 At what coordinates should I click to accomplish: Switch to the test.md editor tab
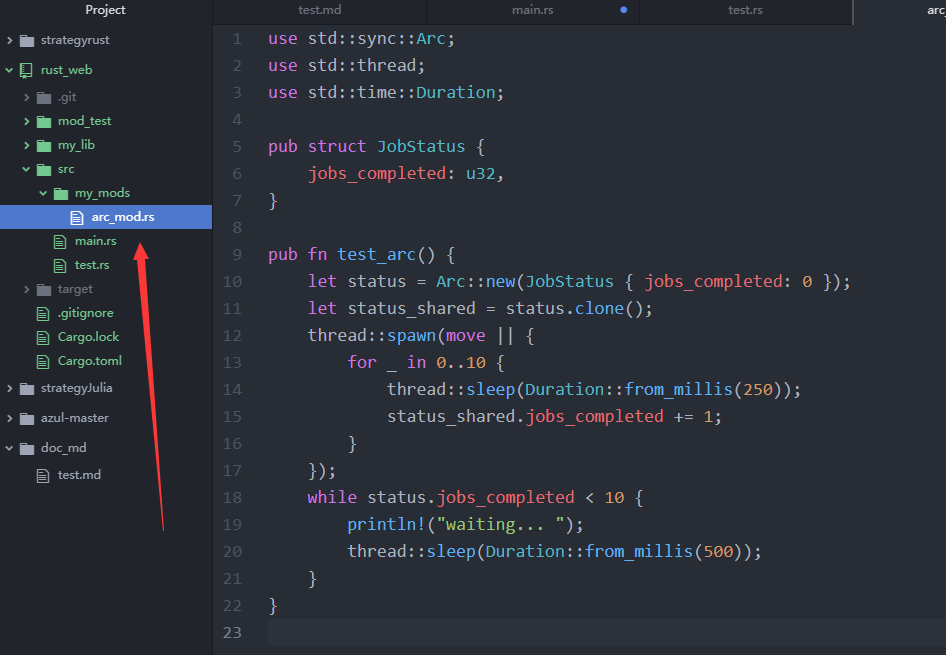[x=318, y=12]
